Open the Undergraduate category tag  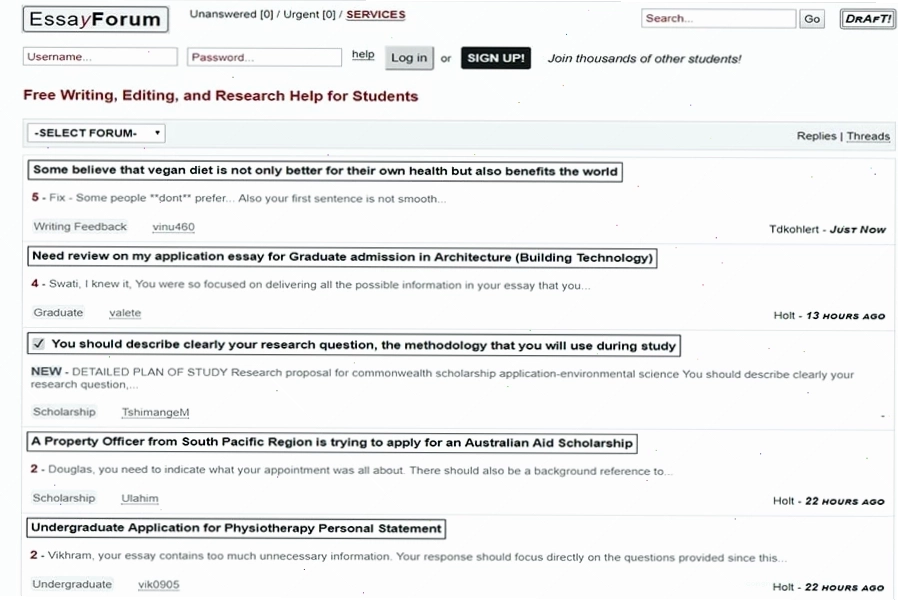[72, 585]
